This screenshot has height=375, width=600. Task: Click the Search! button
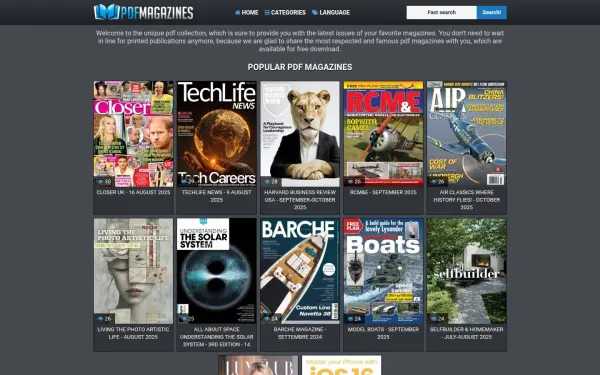(492, 12)
